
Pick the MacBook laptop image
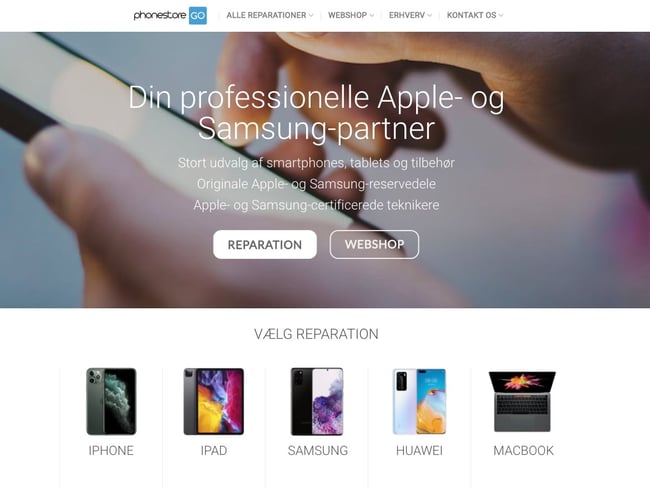coord(522,401)
